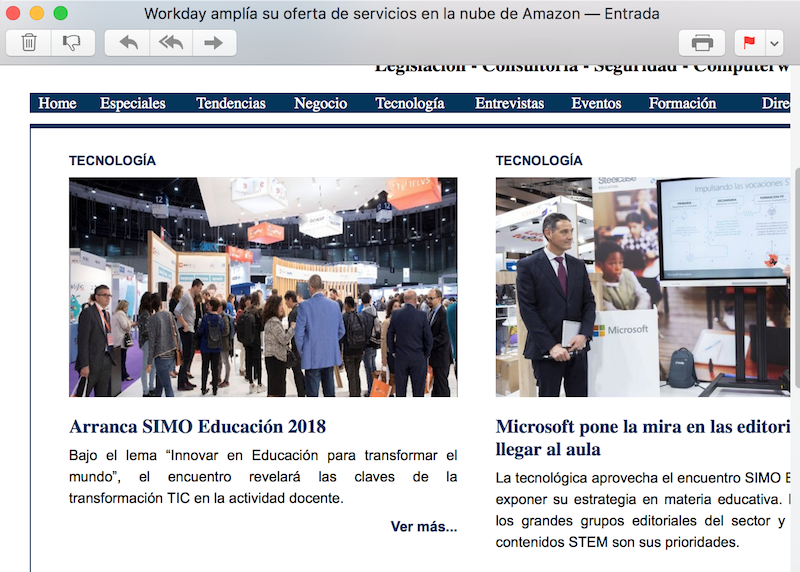Click TECNOLOGÍA label above SIMO article
Image resolution: width=800 pixels, height=572 pixels.
click(x=112, y=161)
